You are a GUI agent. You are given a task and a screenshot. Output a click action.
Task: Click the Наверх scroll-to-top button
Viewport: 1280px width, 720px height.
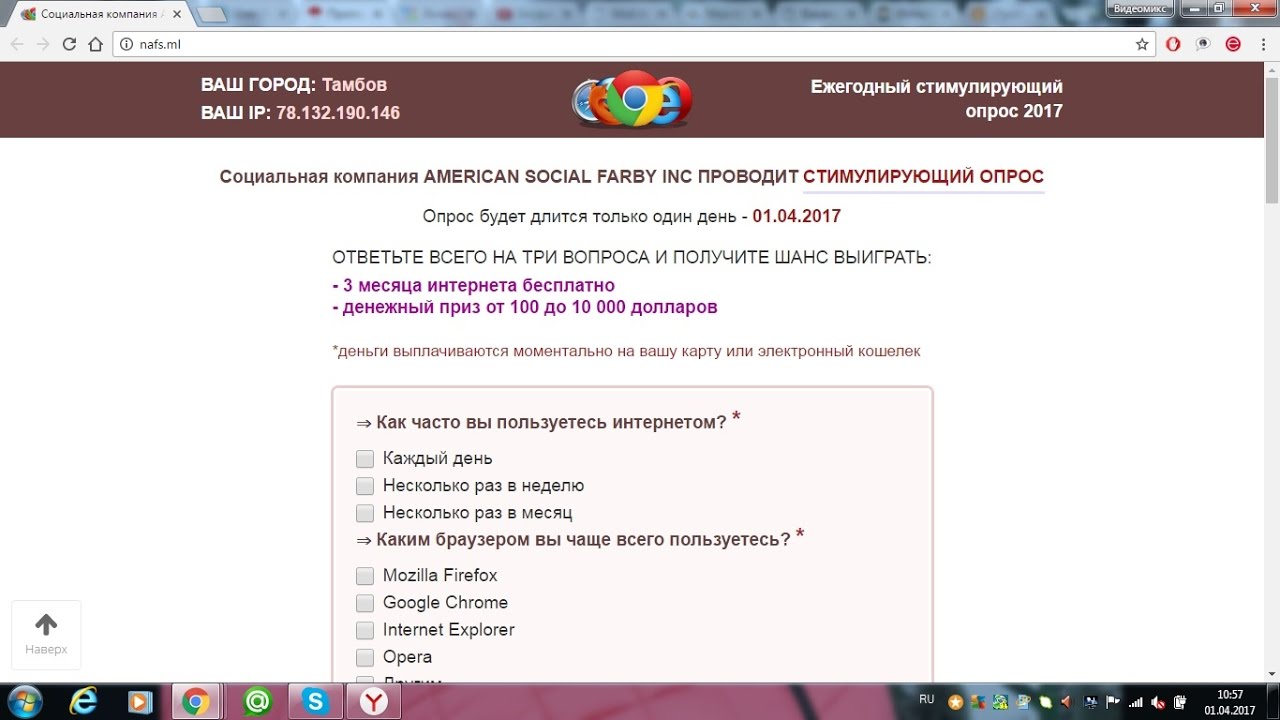[46, 635]
